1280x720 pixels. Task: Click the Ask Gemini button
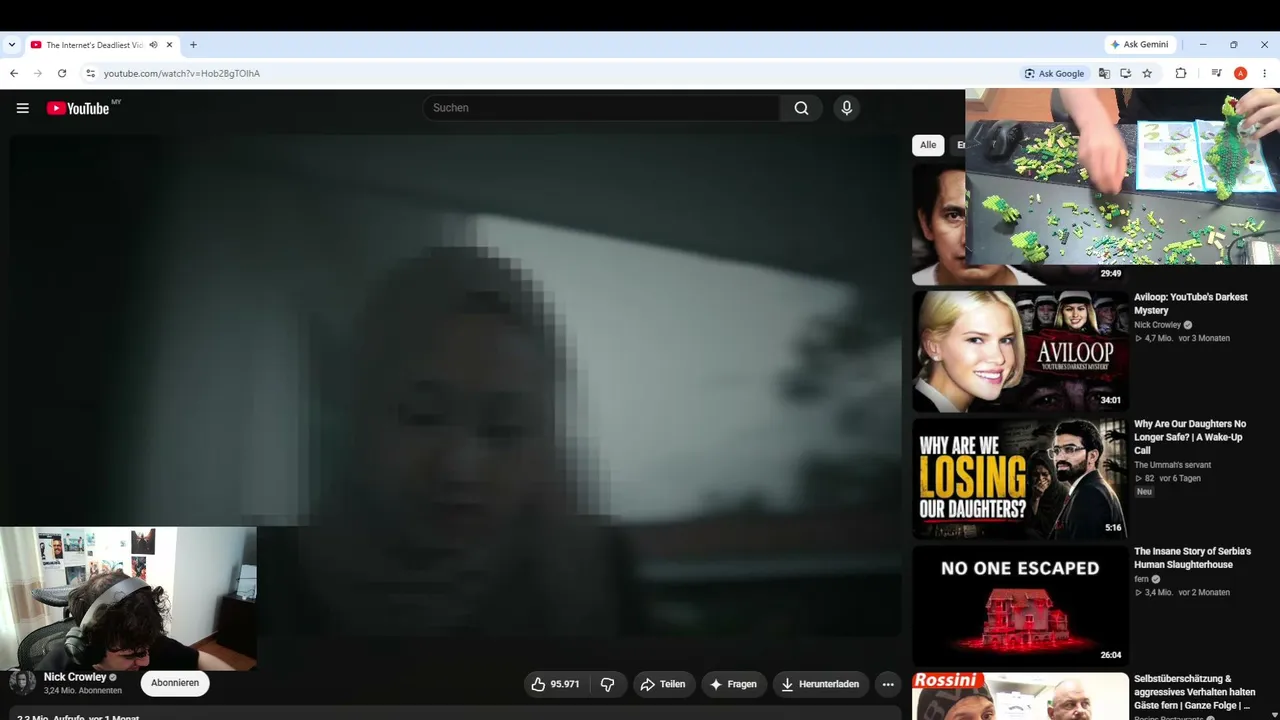(x=1141, y=45)
